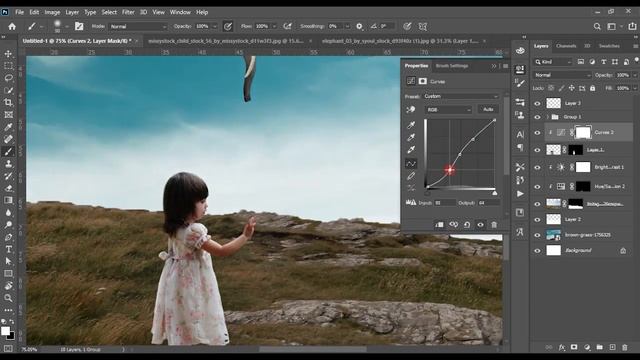Delete the adjustment layer via Properties trash icon
The image size is (640, 360).
[494, 224]
